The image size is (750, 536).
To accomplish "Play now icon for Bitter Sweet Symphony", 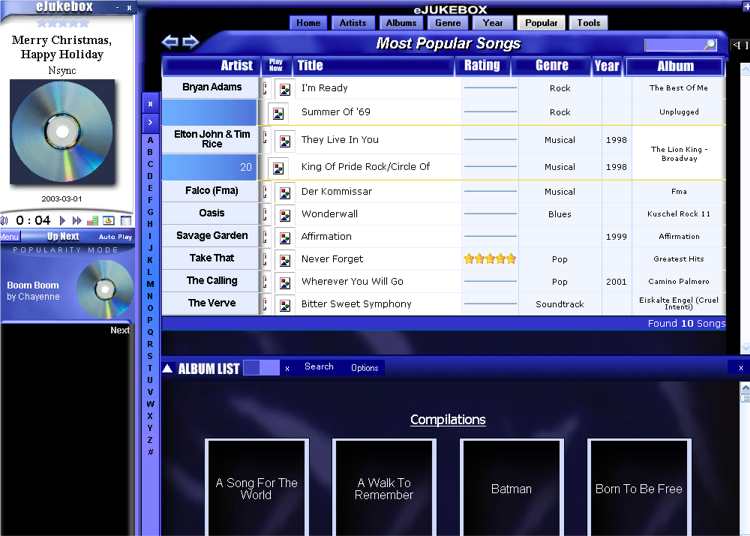I will (x=285, y=305).
